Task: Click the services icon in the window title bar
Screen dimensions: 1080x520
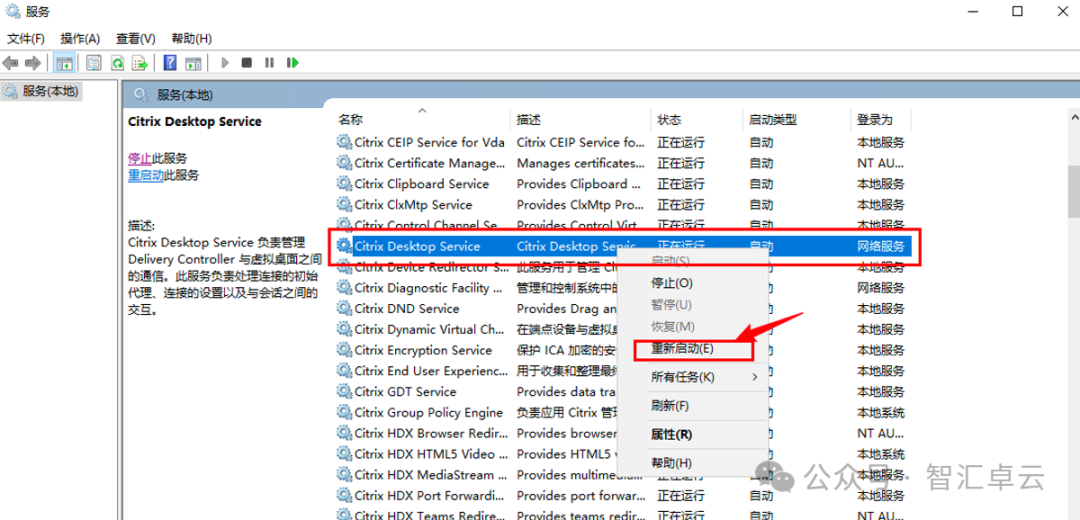Action: pyautogui.click(x=12, y=12)
